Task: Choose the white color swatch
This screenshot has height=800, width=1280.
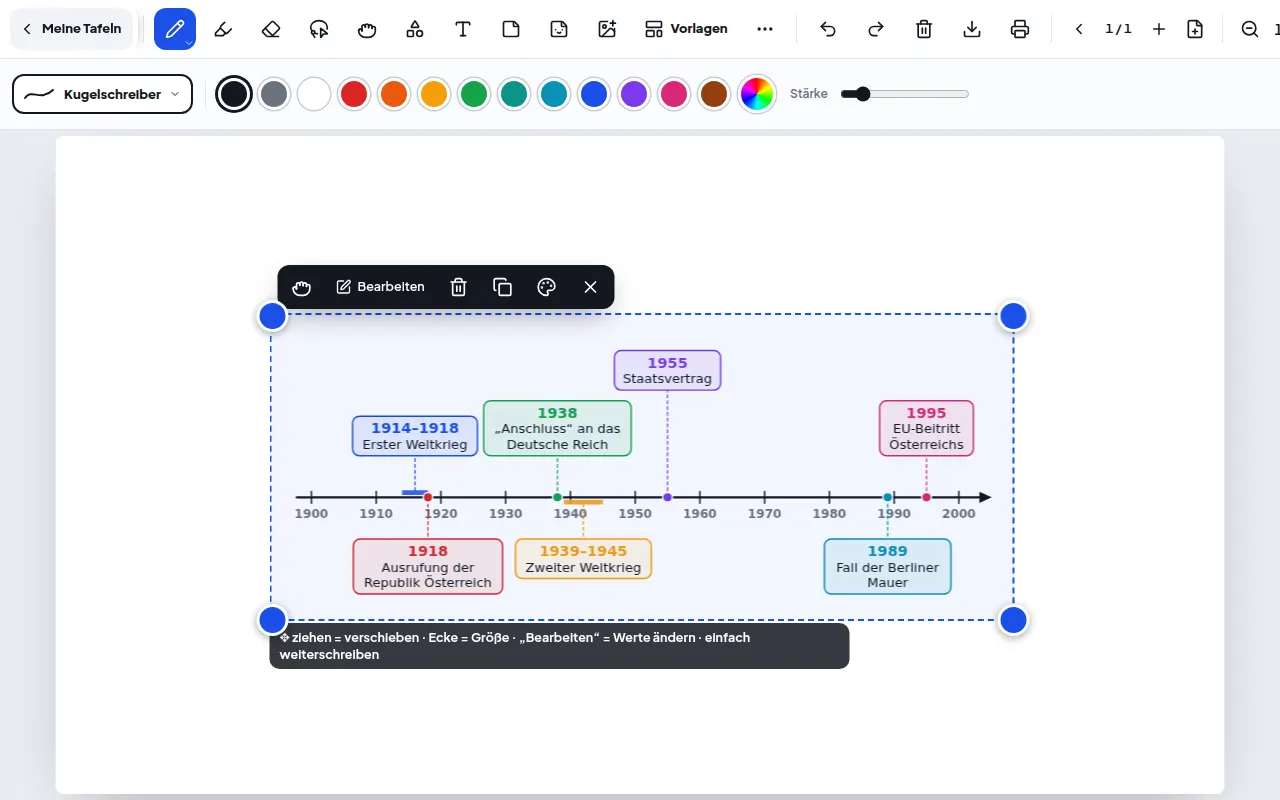Action: 314,94
